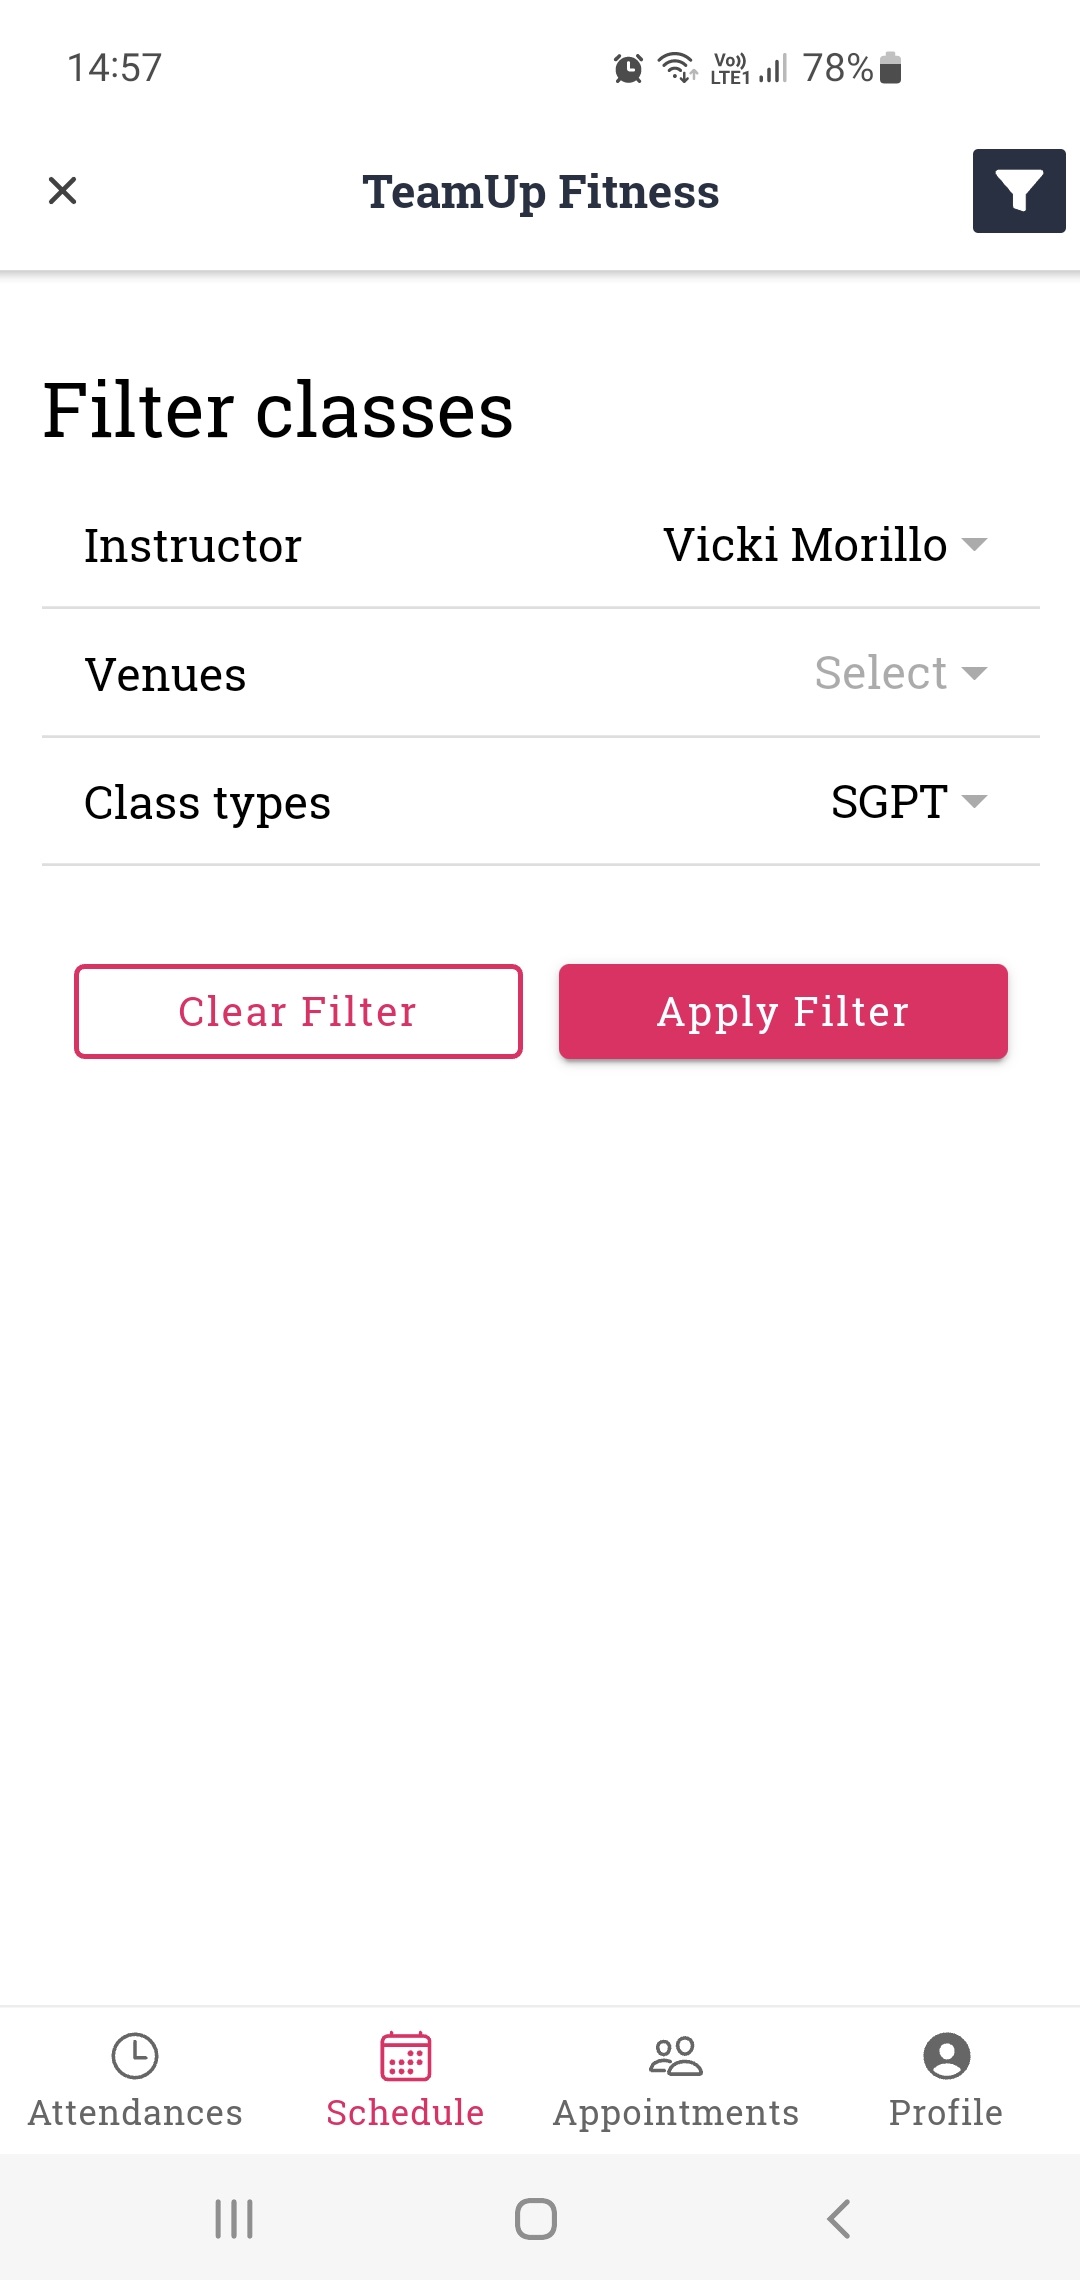Select the Profile tab label
The image size is (1080, 2280).
tap(946, 2112)
